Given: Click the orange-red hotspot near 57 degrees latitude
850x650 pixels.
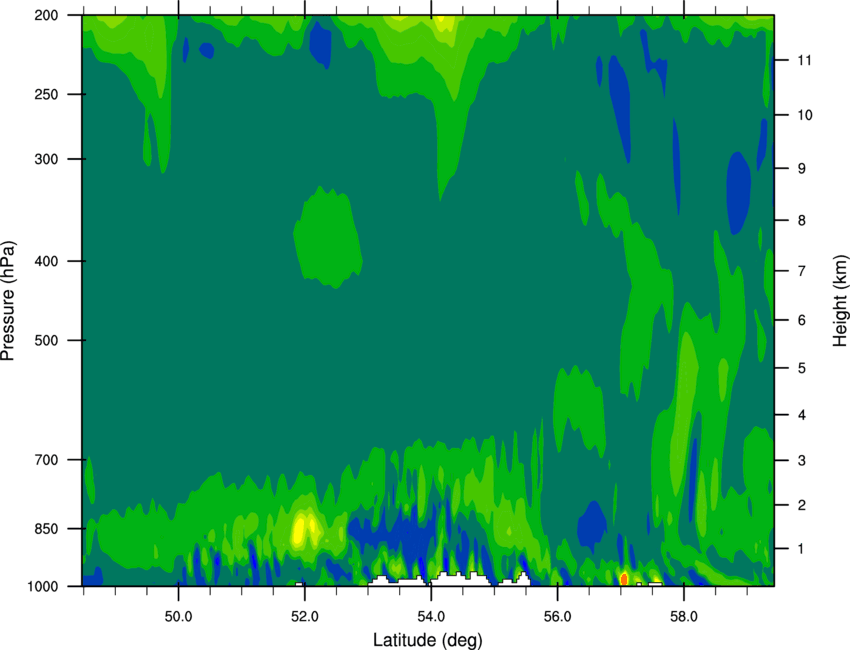Looking at the screenshot, I should [624, 579].
